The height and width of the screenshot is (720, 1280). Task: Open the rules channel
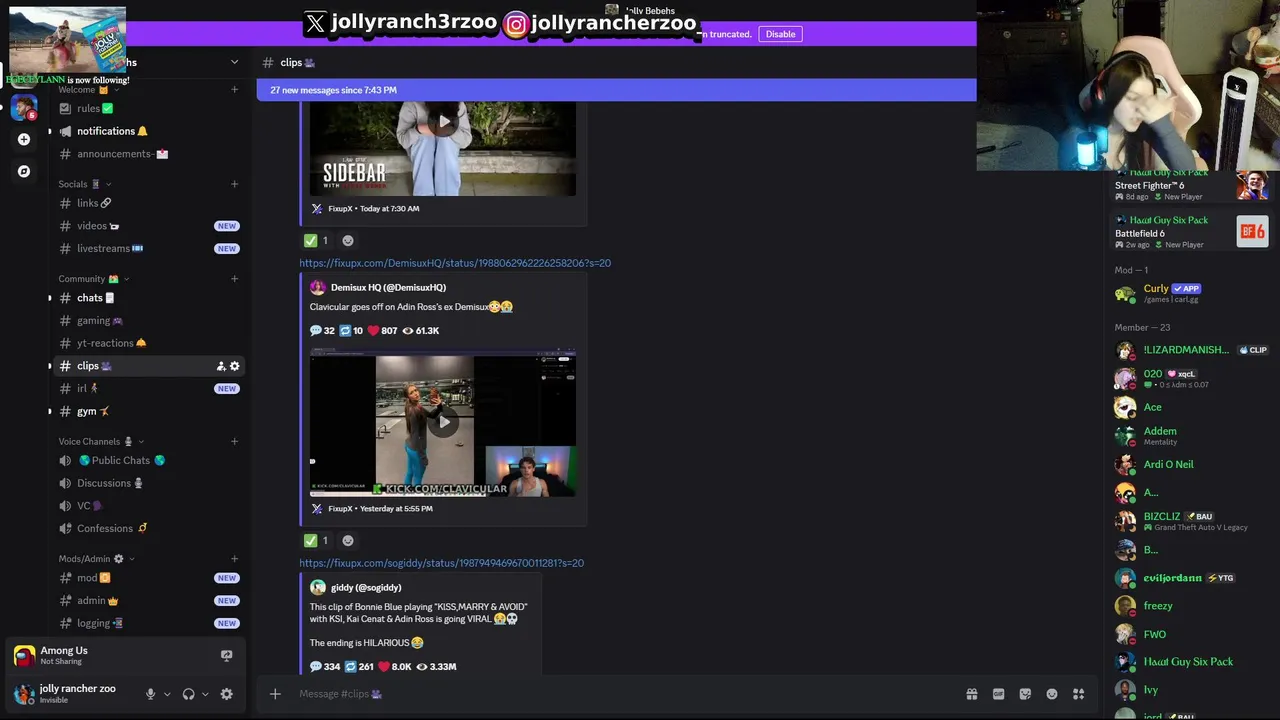(x=148, y=108)
